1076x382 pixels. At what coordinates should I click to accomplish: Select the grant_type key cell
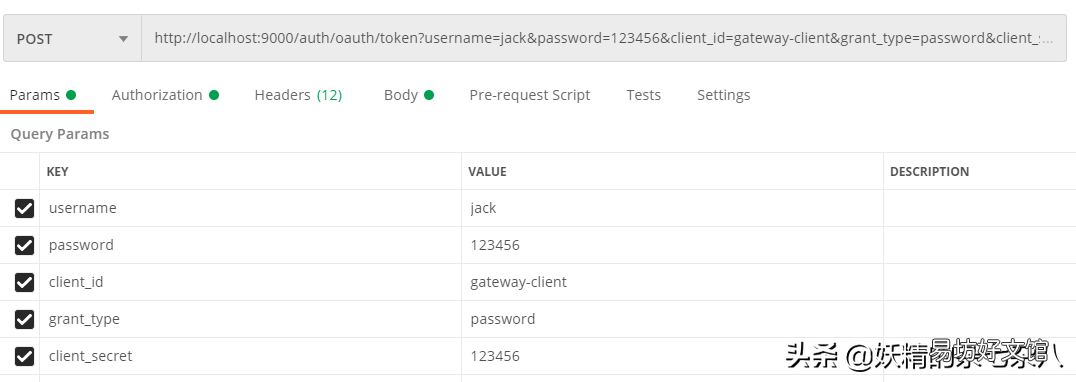[250, 320]
